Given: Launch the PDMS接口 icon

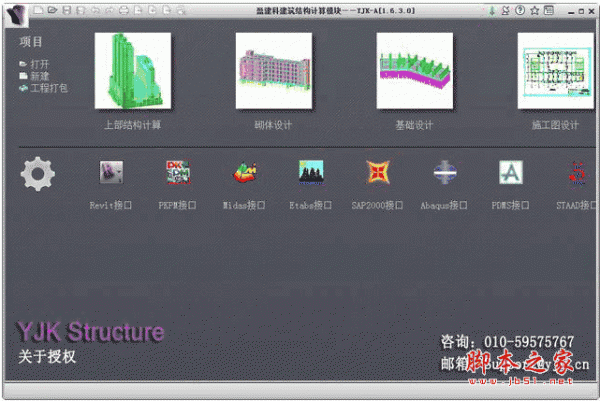Looking at the screenshot, I should point(511,172).
